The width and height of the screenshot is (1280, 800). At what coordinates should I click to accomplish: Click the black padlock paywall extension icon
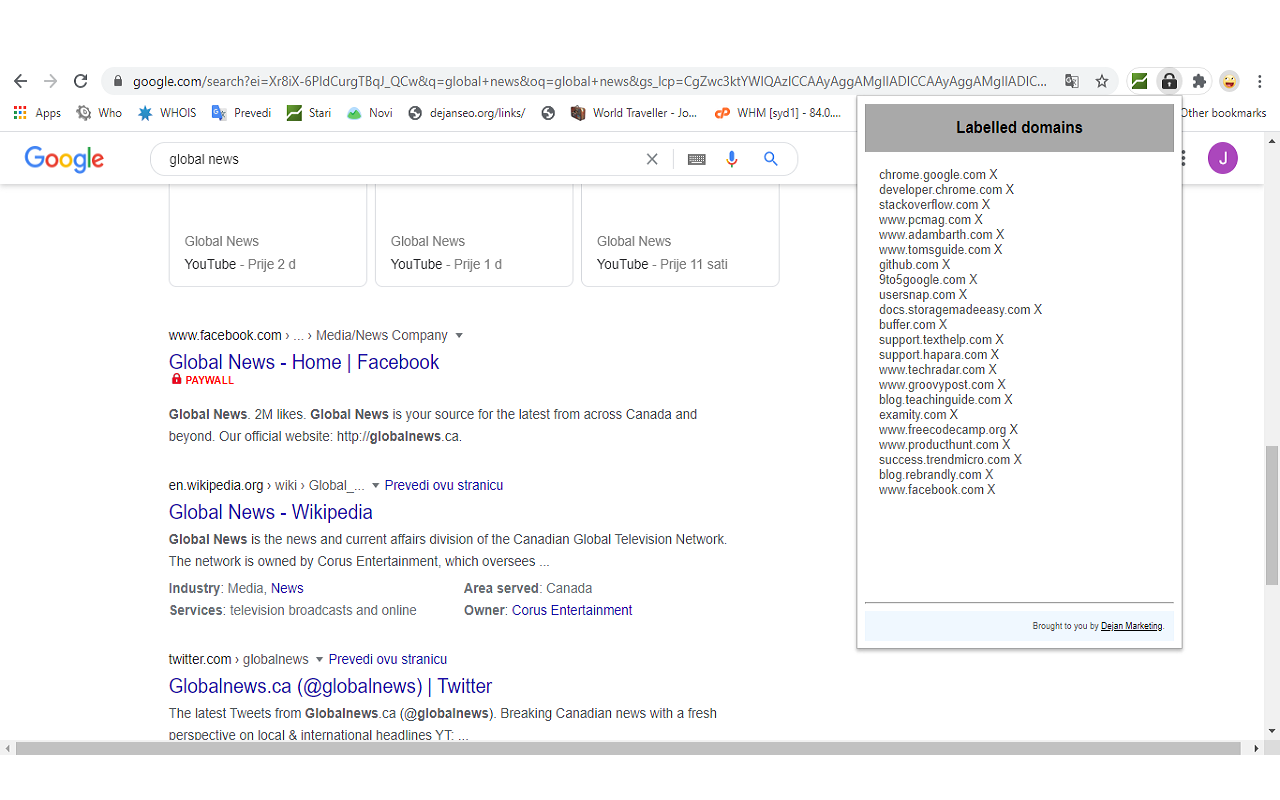click(x=1168, y=81)
